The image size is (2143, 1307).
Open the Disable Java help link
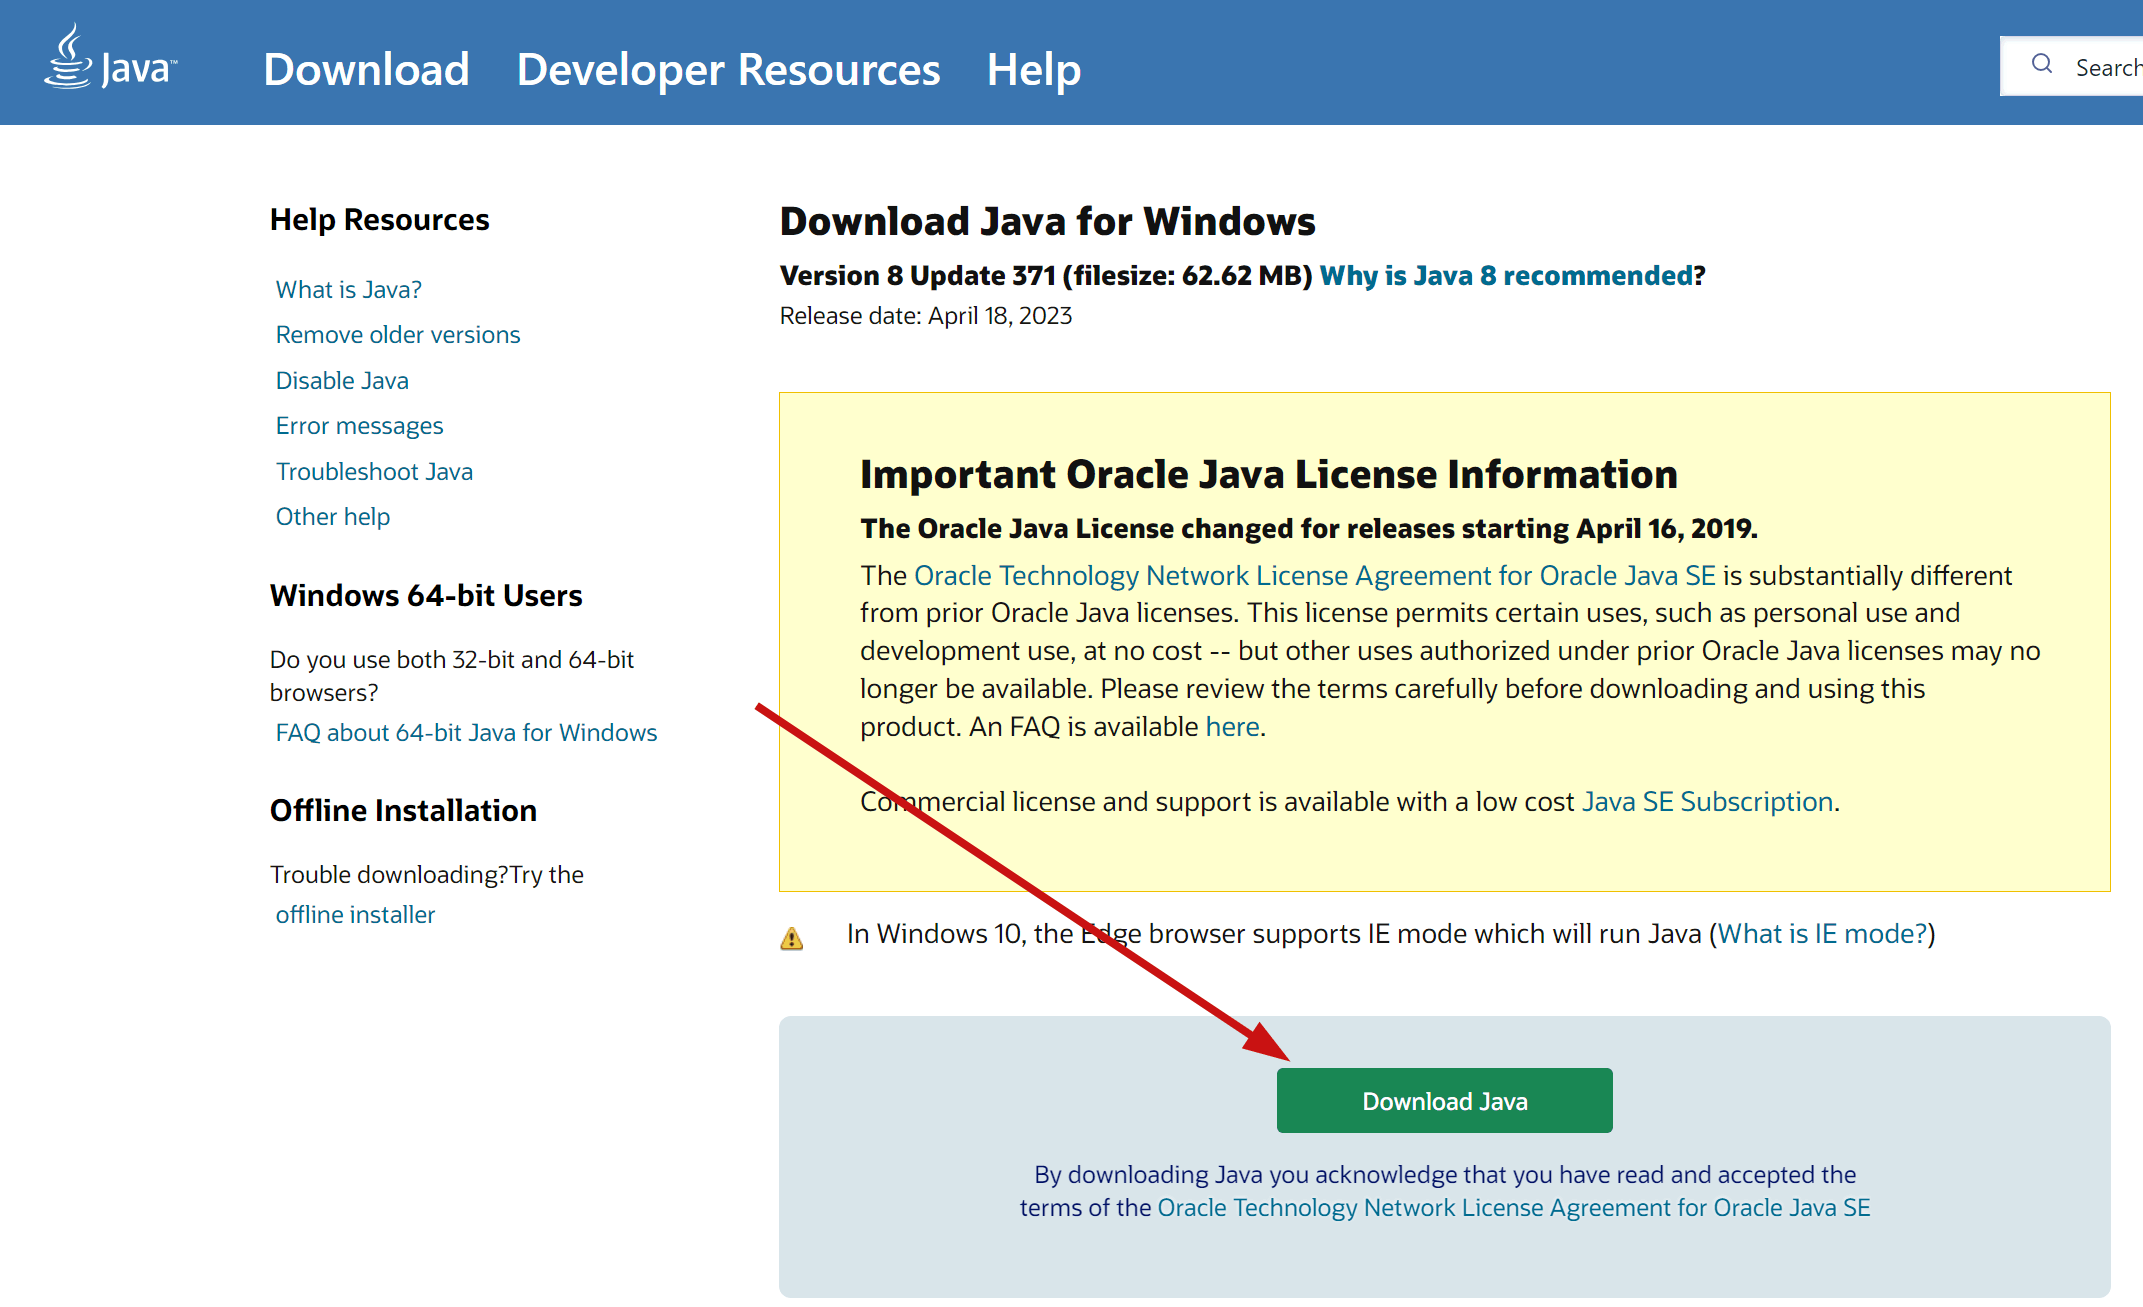[x=341, y=380]
